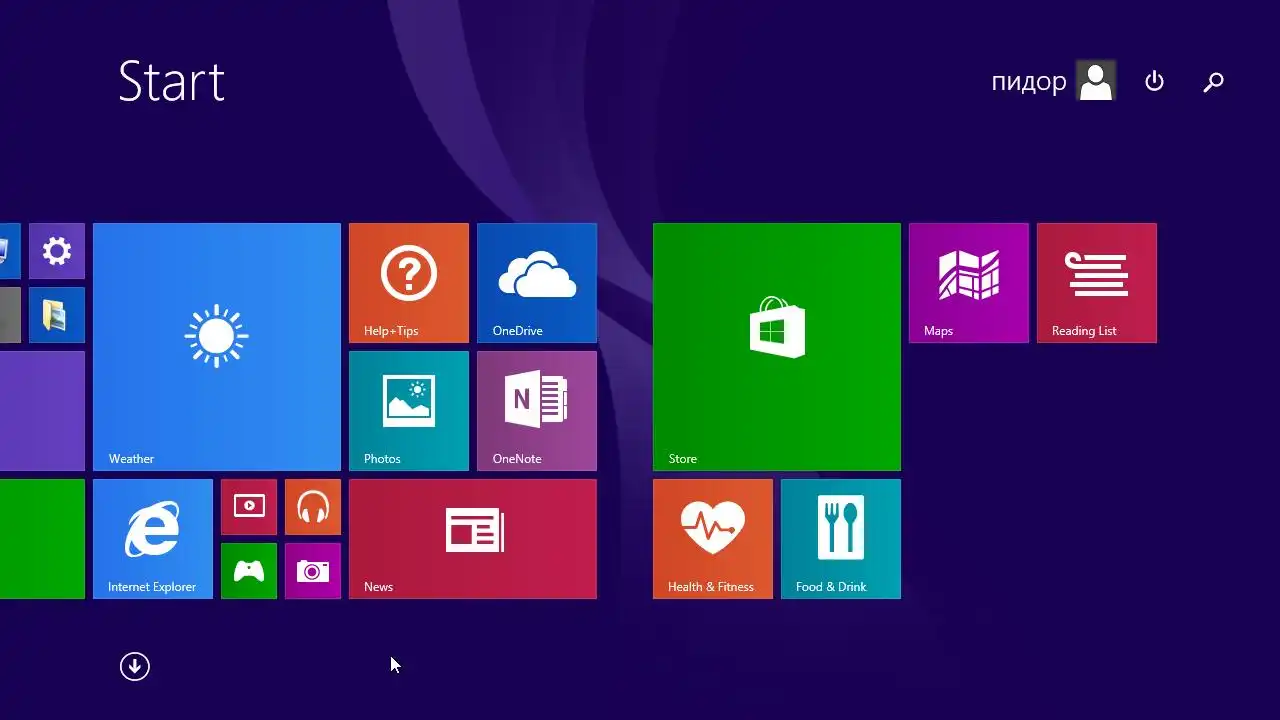The height and width of the screenshot is (720, 1280).
Task: Open the News tile
Action: 473,539
